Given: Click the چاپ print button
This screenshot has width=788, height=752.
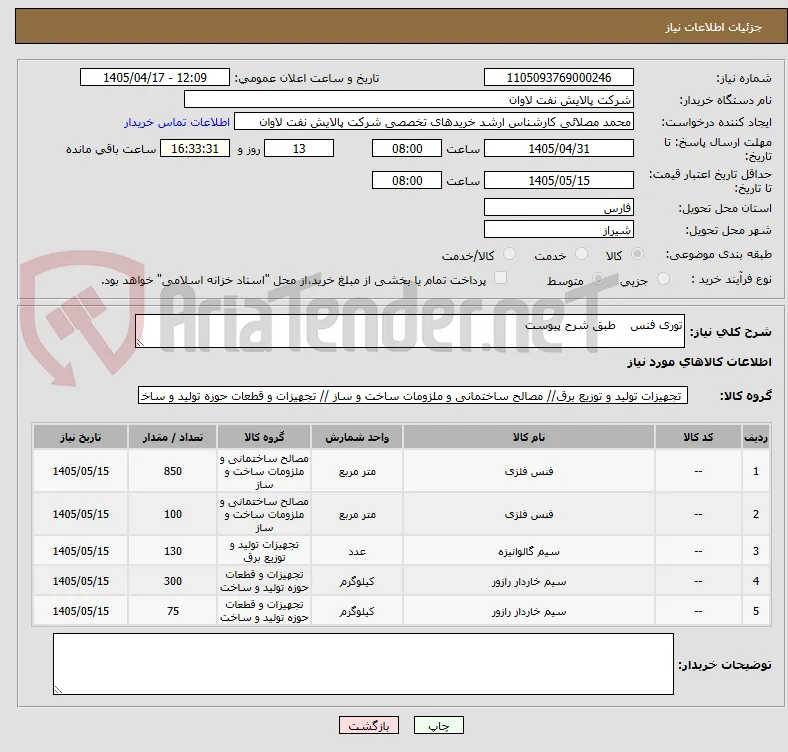Looking at the screenshot, I should click(439, 725).
